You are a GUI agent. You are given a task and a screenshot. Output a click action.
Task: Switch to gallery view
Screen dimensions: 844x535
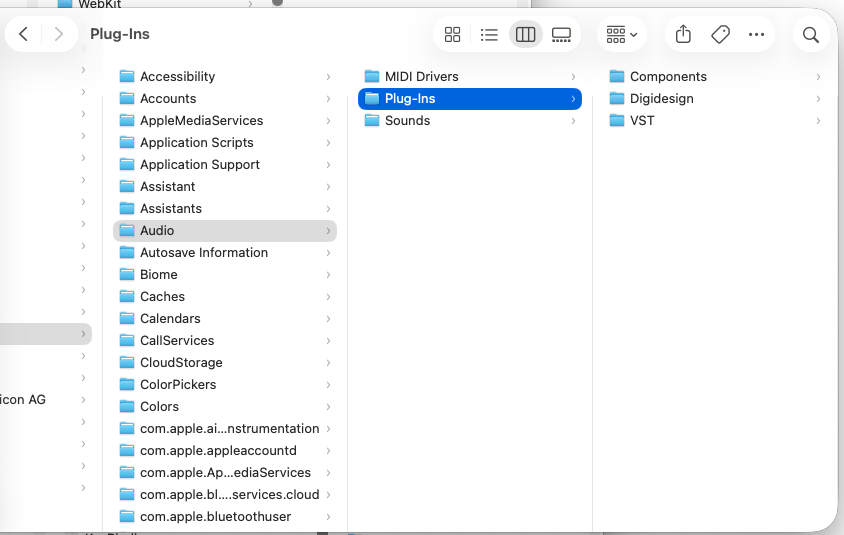pyautogui.click(x=561, y=34)
